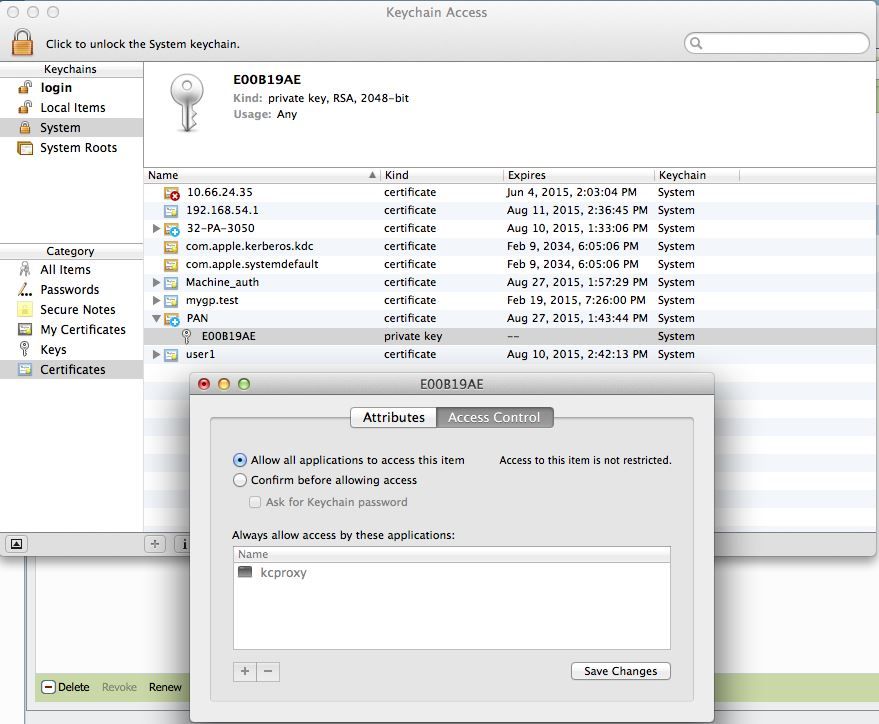Click Revoke in the background window
879x724 pixels.
pyautogui.click(x=119, y=687)
